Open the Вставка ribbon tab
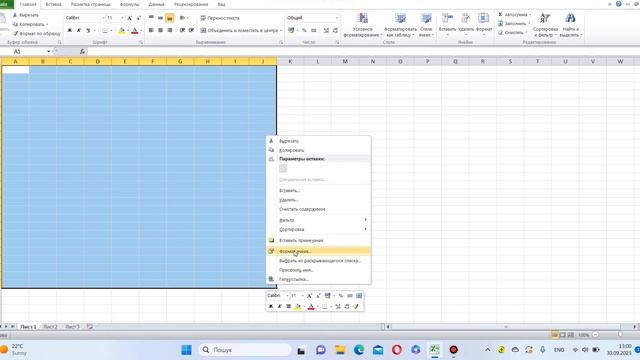 coord(53,4)
